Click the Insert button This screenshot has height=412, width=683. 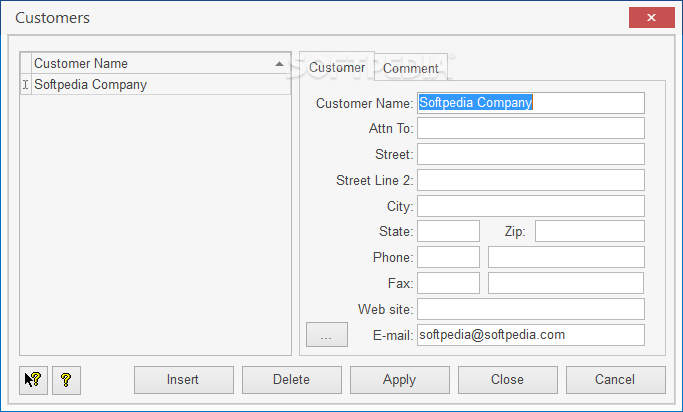coord(183,380)
